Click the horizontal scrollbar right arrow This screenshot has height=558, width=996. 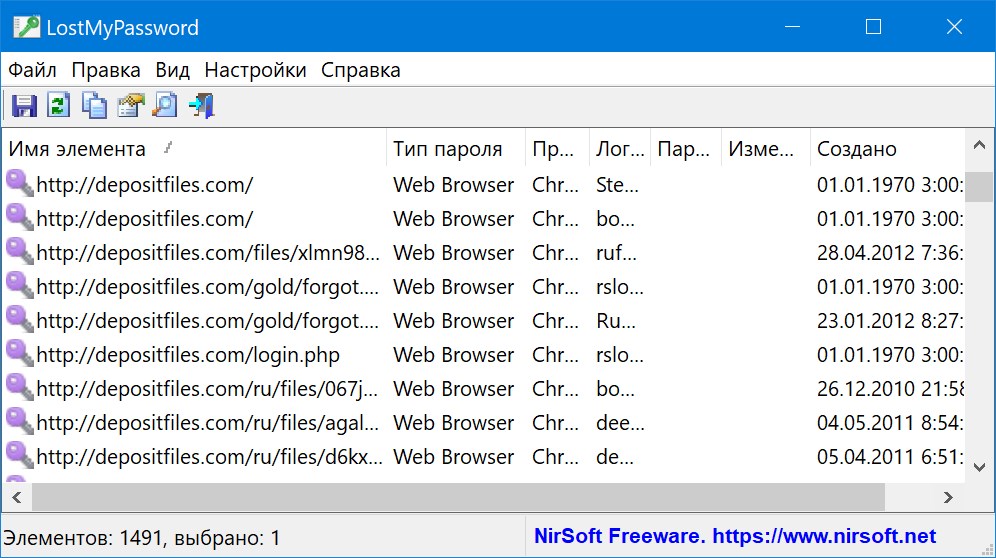(947, 496)
